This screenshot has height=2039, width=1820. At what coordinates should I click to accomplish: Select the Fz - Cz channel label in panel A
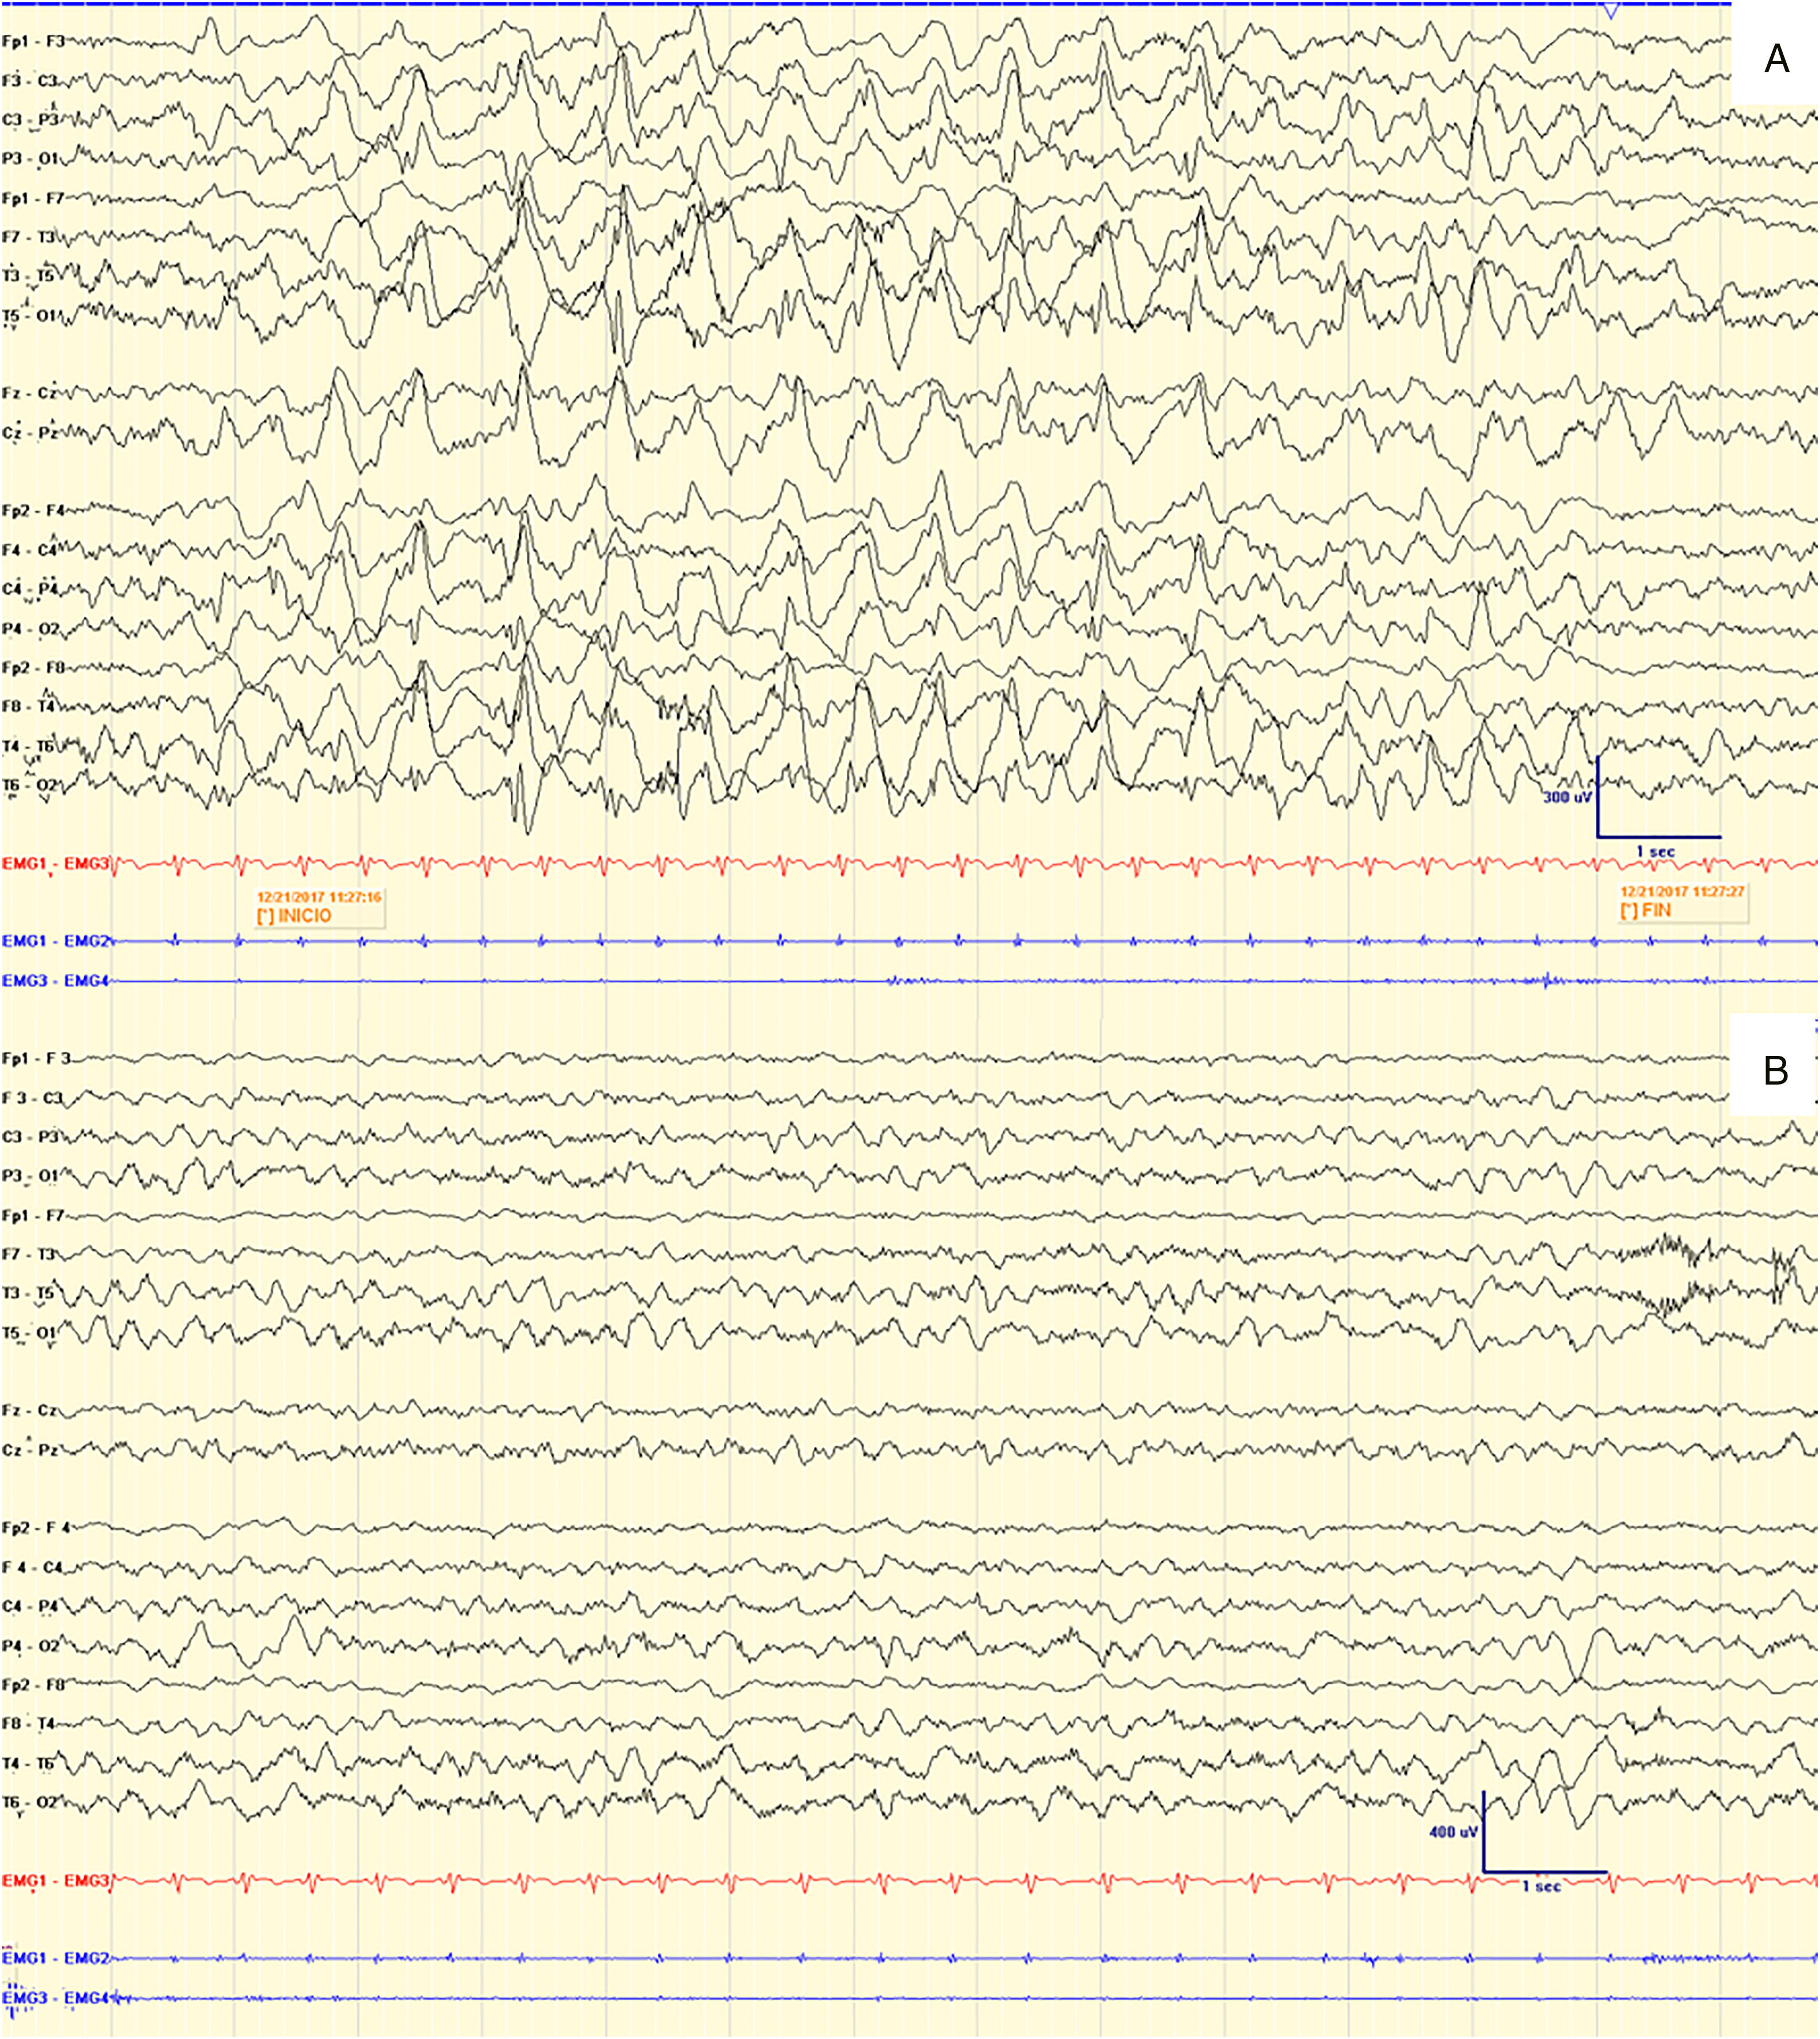tap(30, 393)
